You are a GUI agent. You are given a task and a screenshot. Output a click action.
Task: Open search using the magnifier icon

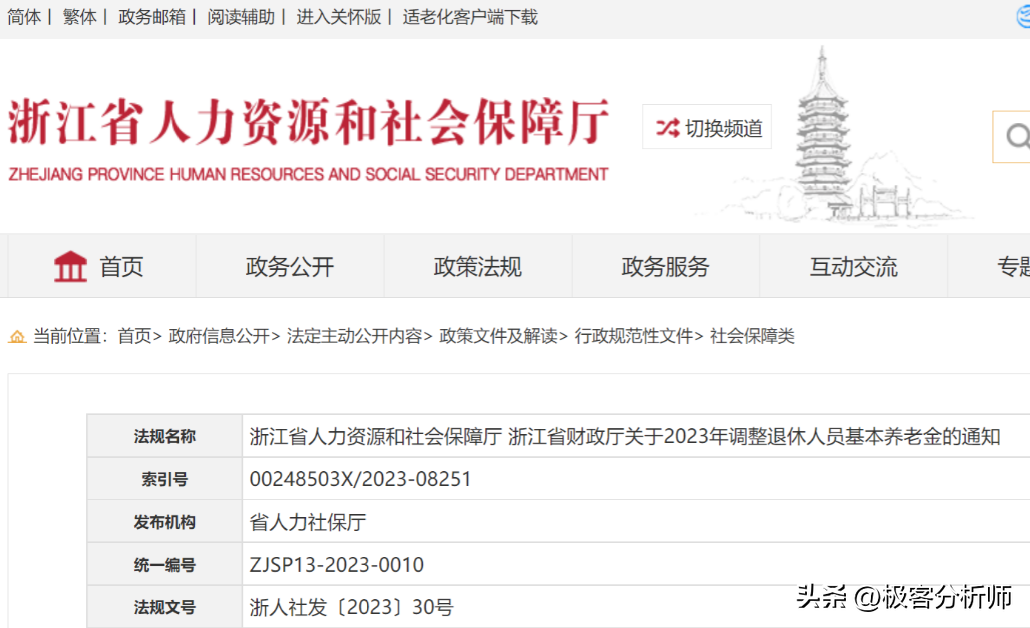(x=1018, y=136)
